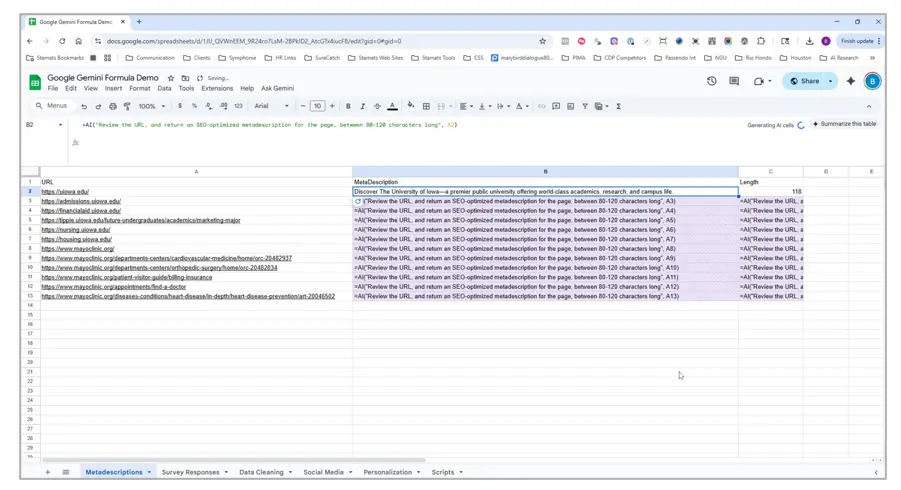Image resolution: width=901 pixels, height=490 pixels.
Task: Click the print icon in toolbar
Action: (x=113, y=106)
